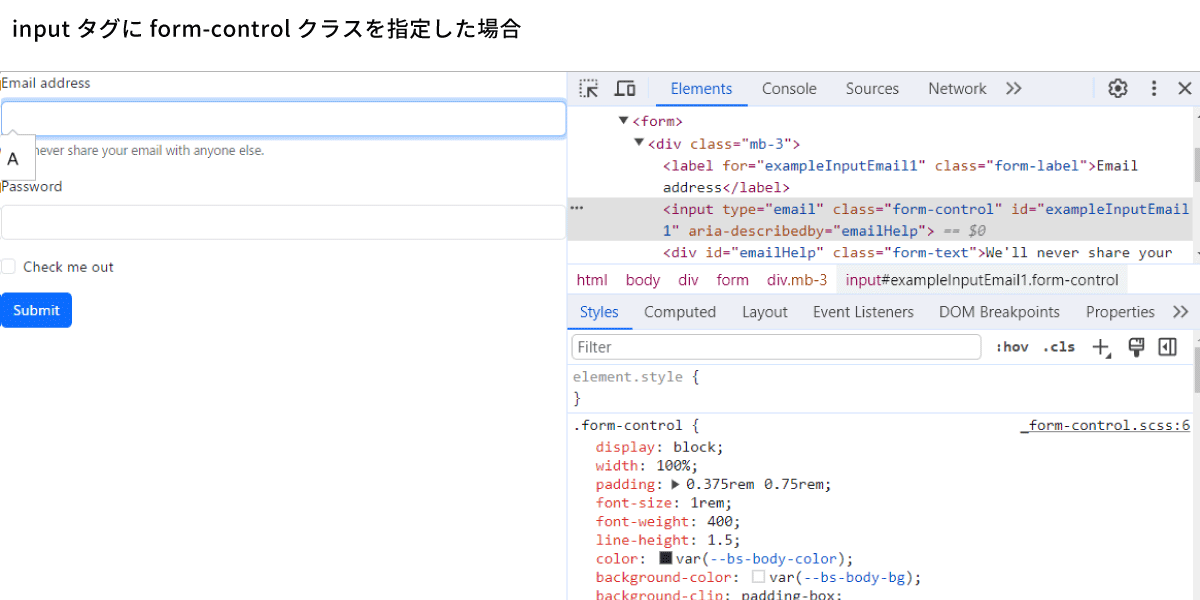Image resolution: width=1200 pixels, height=600 pixels.
Task: Toggle the .cls element classes panel
Action: click(x=1059, y=347)
